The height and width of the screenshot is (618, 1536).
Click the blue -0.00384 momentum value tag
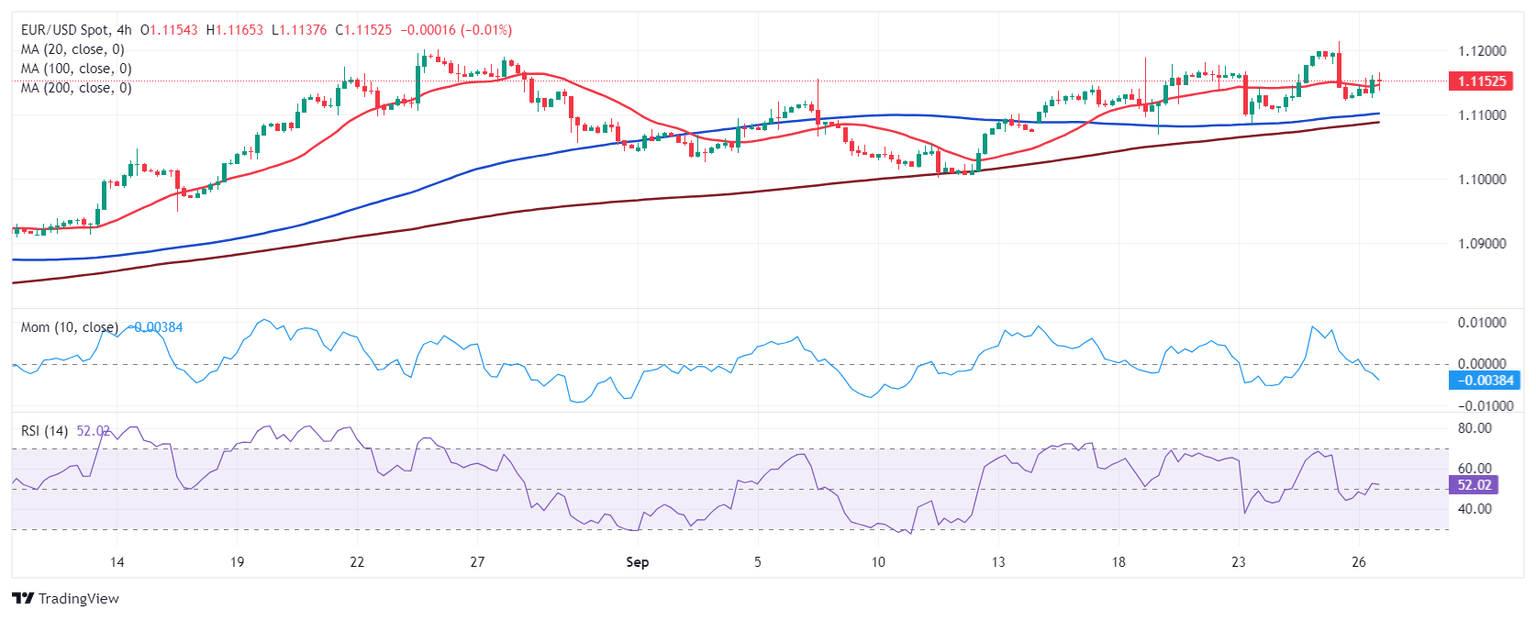click(x=1484, y=380)
